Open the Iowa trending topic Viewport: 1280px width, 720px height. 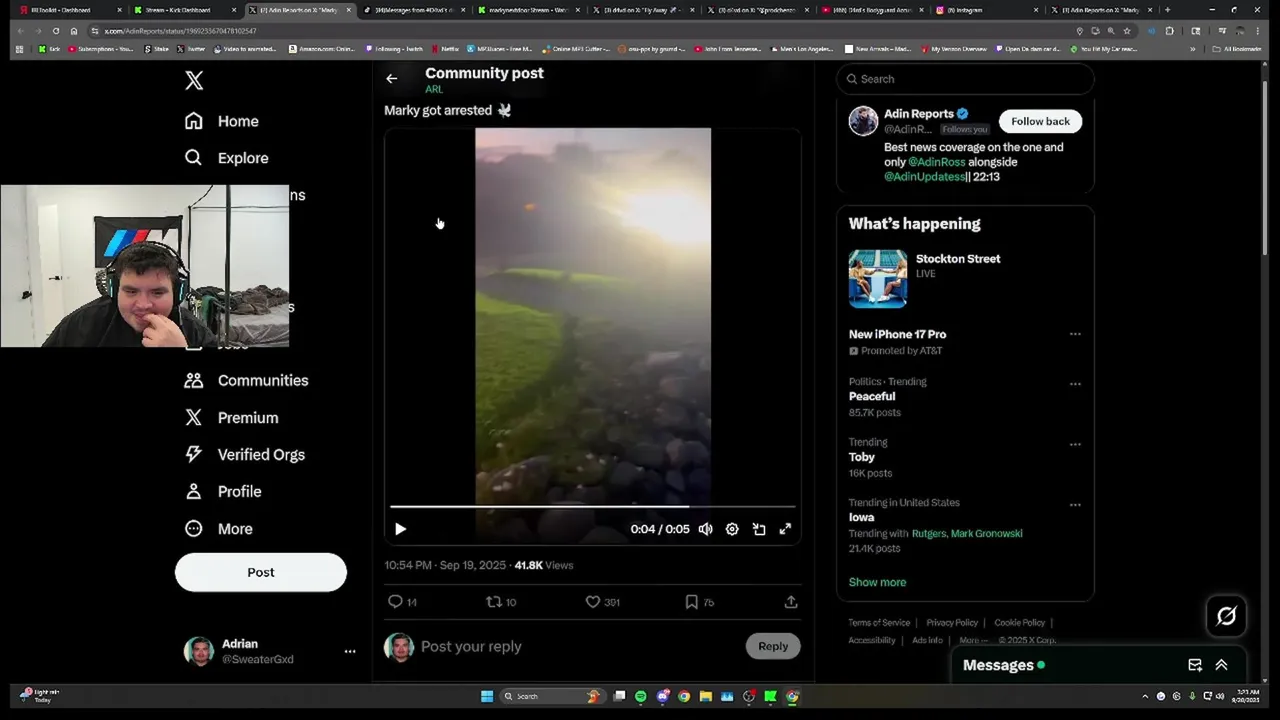tap(862, 517)
